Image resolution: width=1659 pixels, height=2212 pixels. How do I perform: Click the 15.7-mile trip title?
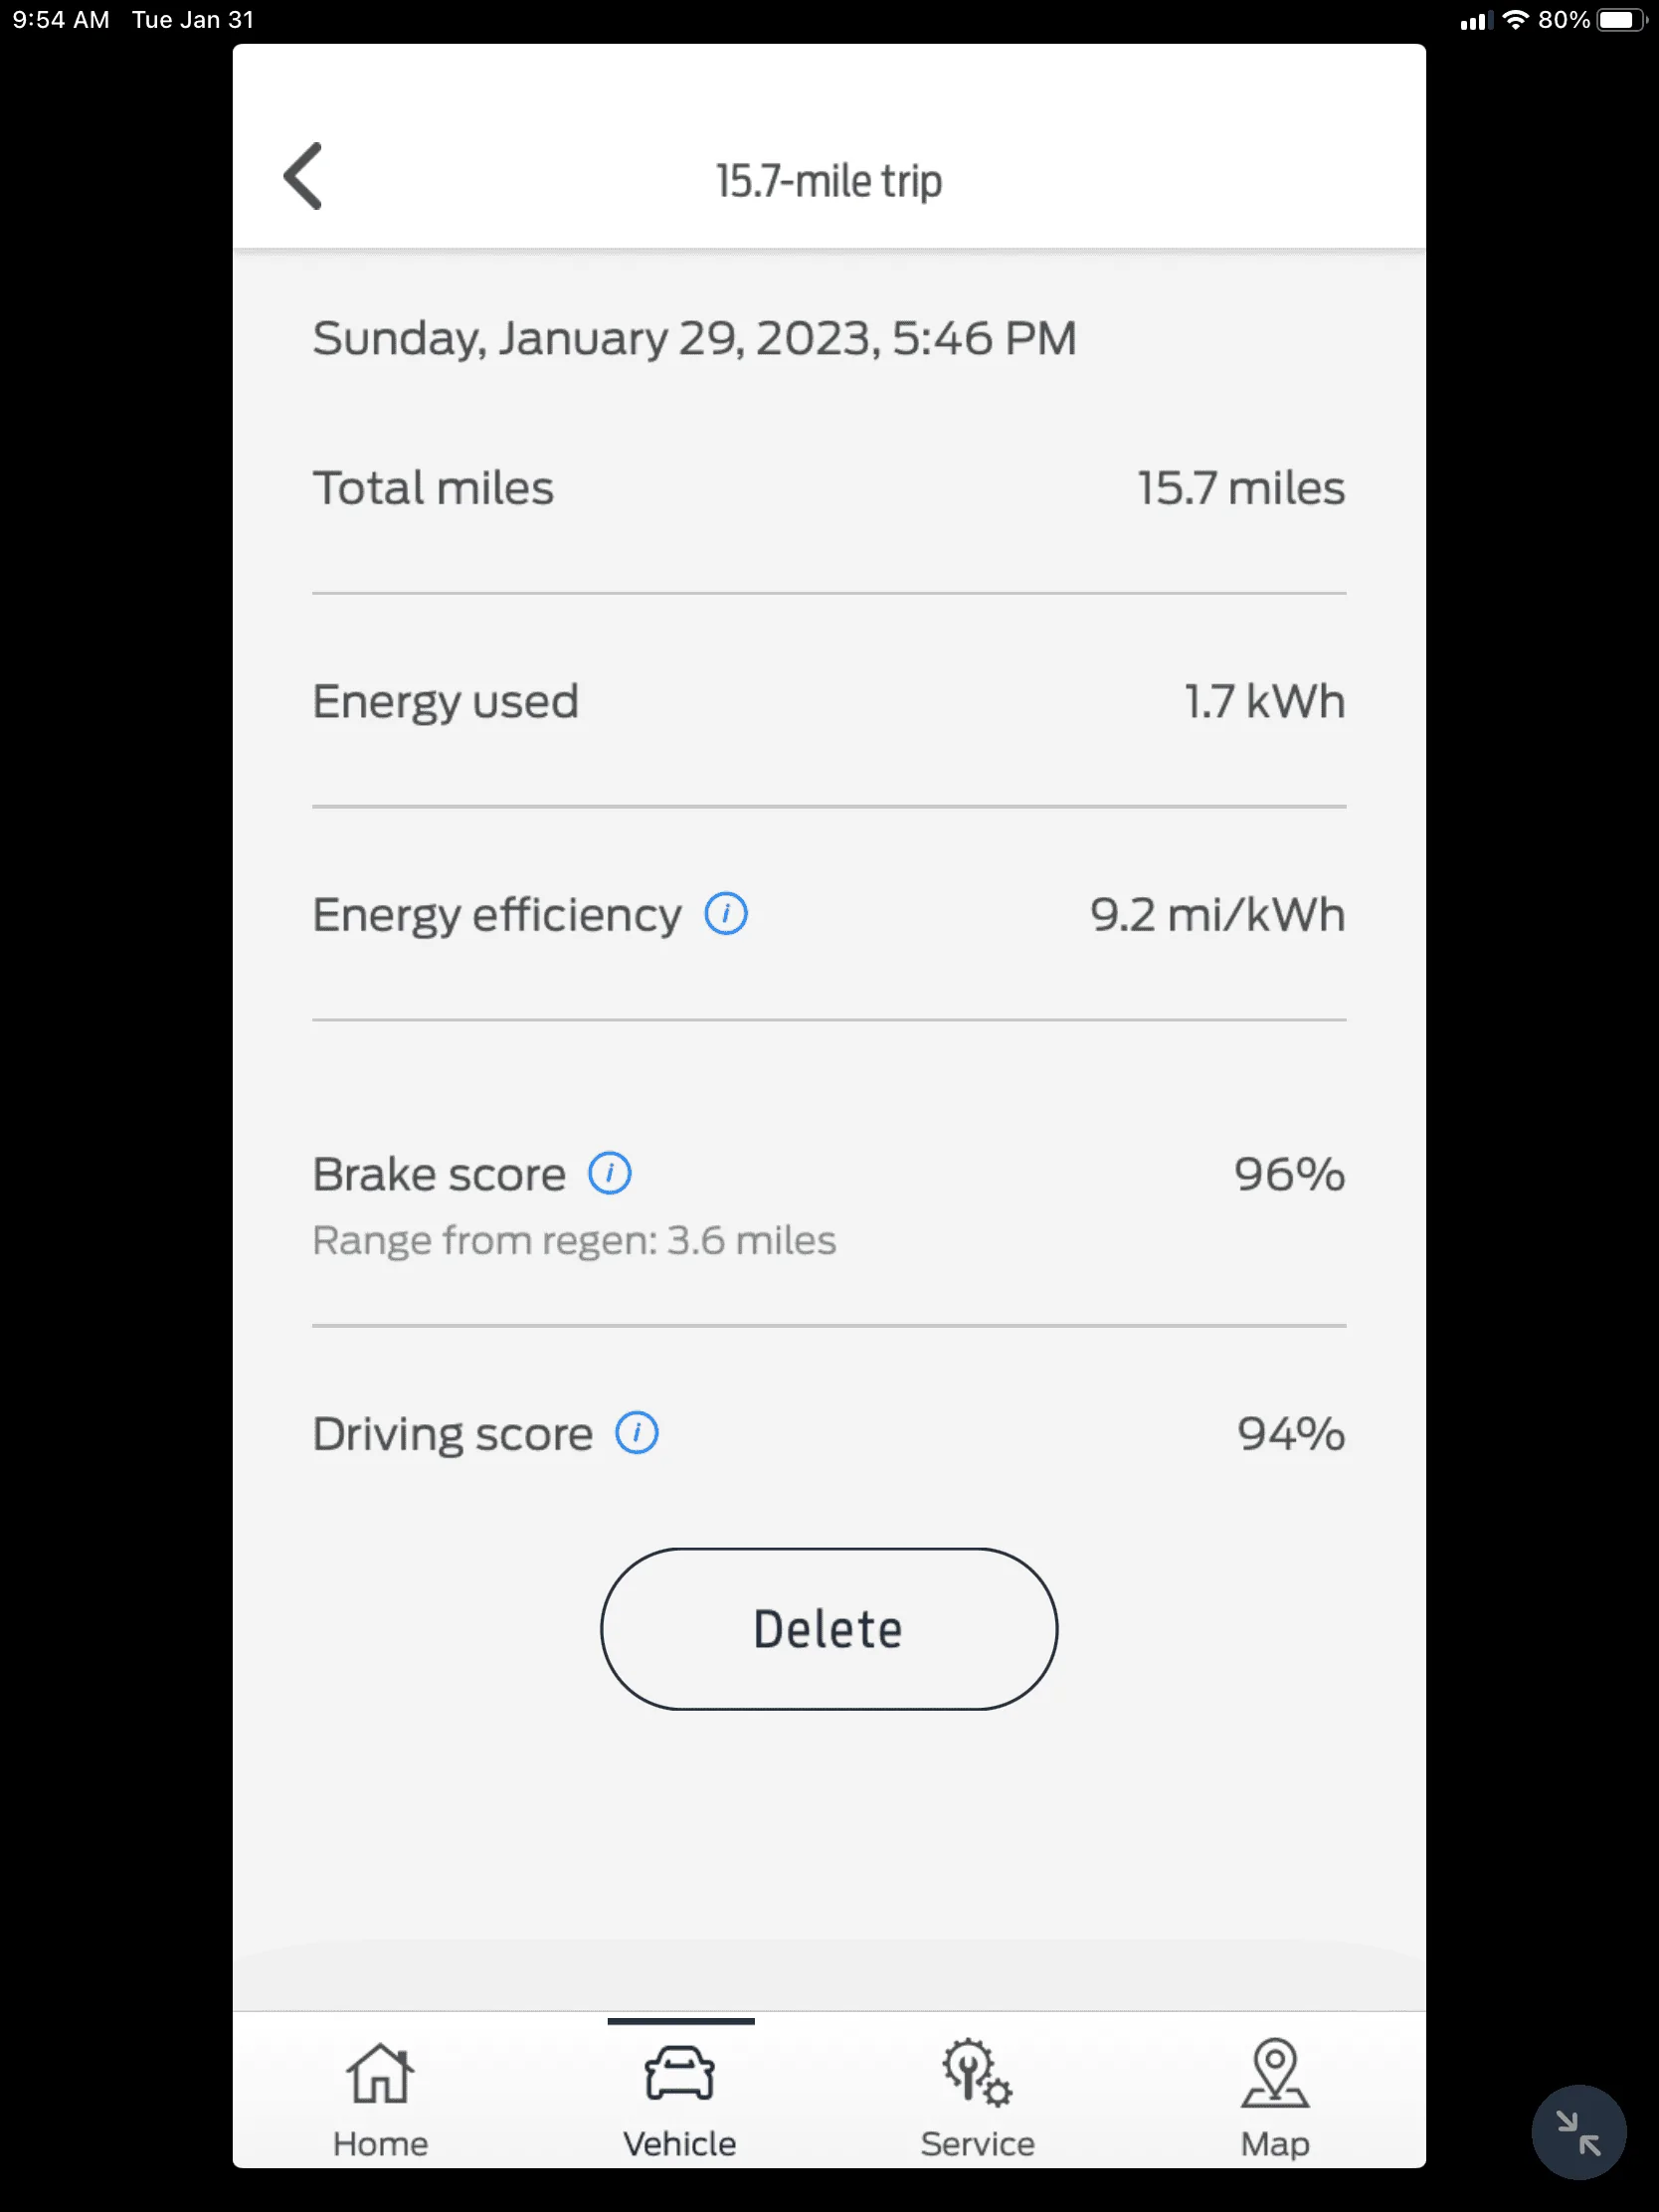pos(829,181)
